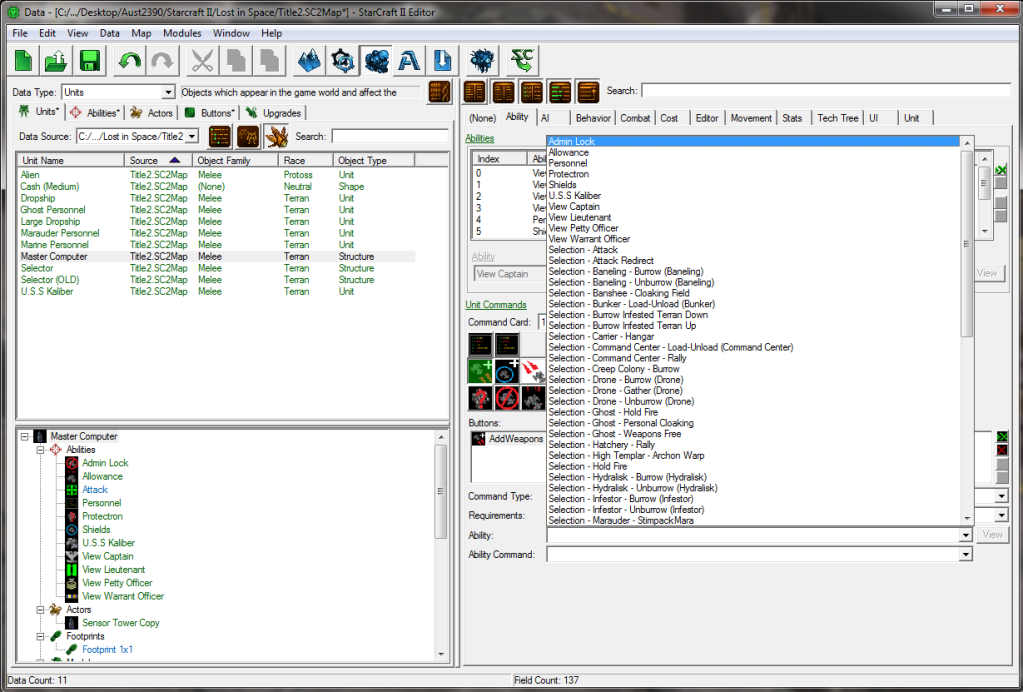Click the Abilities link heading
The image size is (1023, 692).
[480, 138]
